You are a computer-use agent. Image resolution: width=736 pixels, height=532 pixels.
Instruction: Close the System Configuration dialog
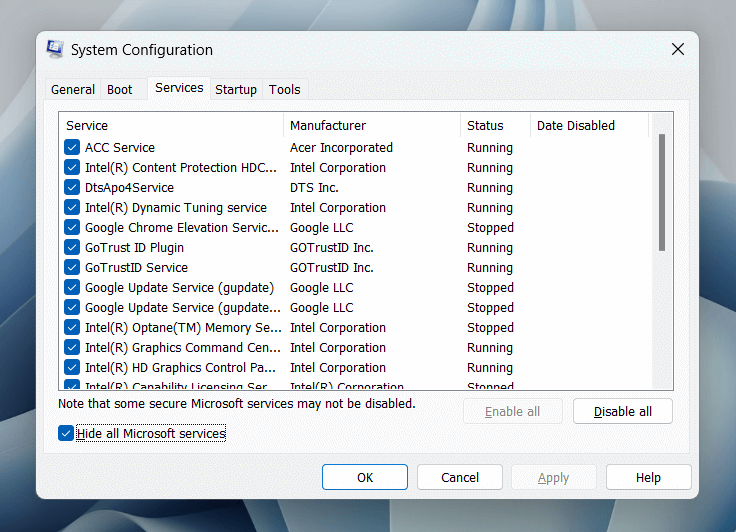click(x=677, y=49)
